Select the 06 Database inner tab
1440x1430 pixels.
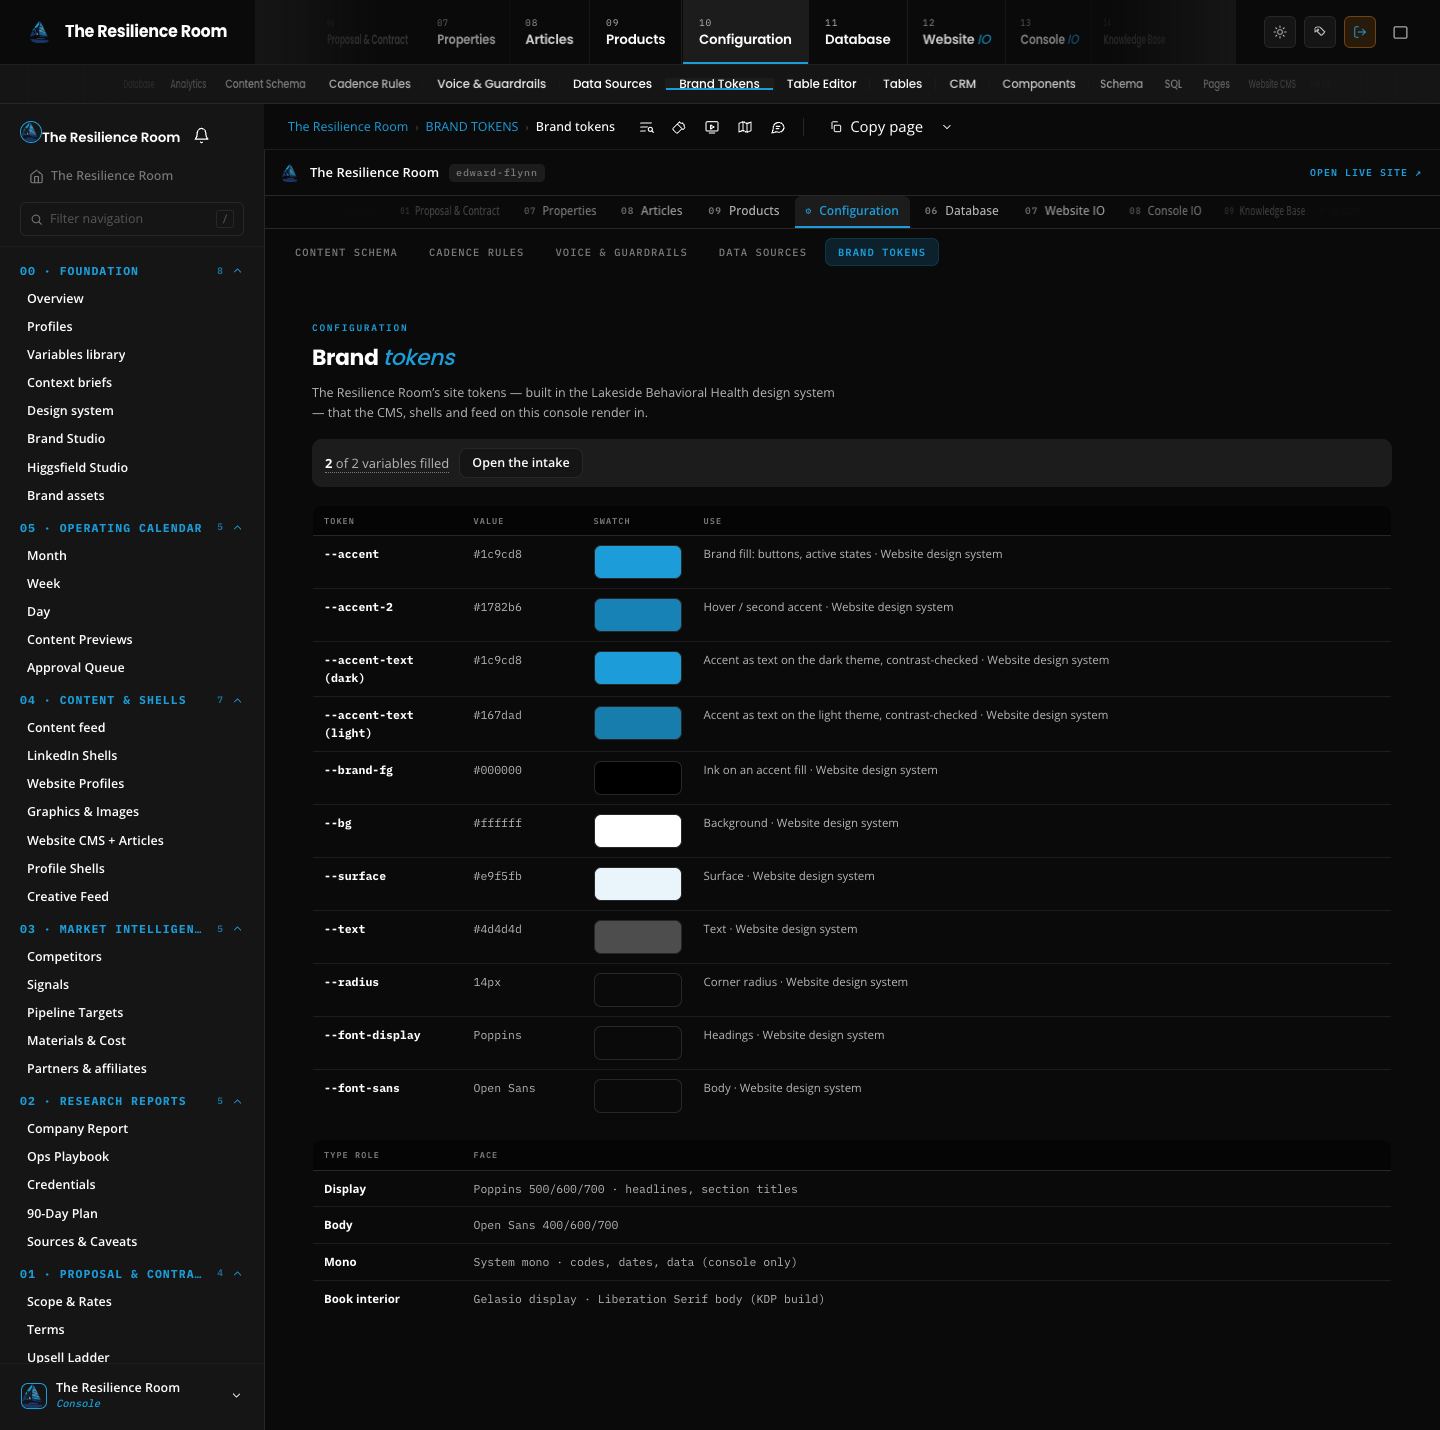tap(961, 211)
